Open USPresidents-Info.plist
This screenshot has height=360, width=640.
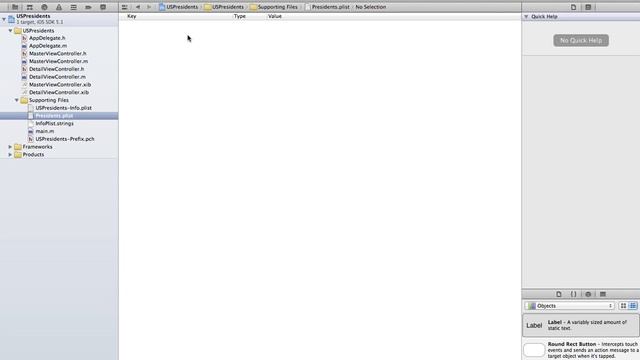tap(63, 108)
